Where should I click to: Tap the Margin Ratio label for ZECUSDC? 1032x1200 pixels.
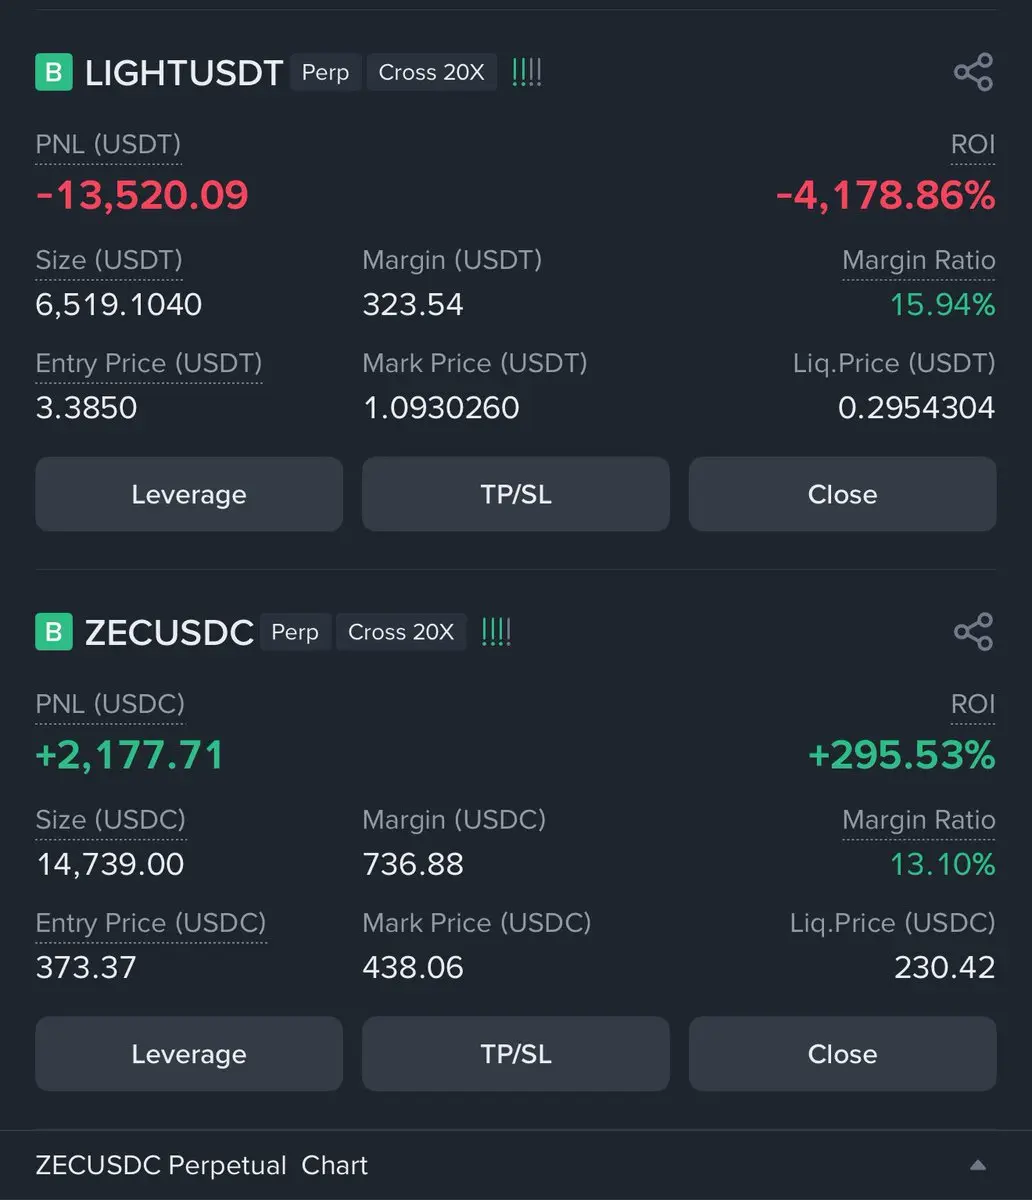click(918, 820)
